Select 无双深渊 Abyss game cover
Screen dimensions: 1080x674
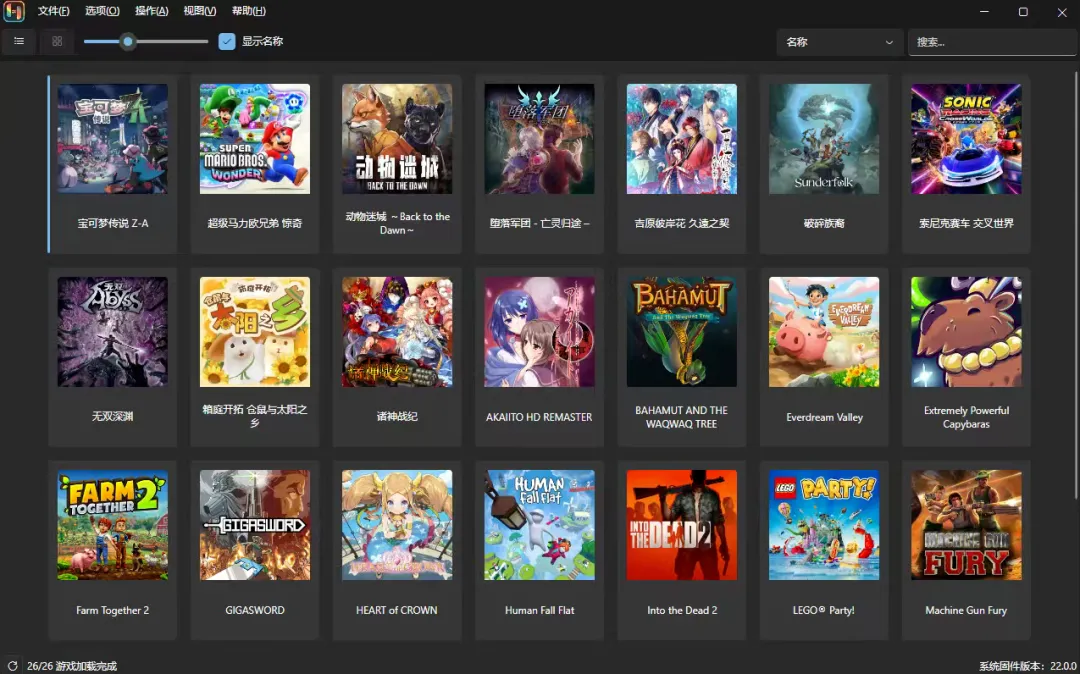point(112,332)
